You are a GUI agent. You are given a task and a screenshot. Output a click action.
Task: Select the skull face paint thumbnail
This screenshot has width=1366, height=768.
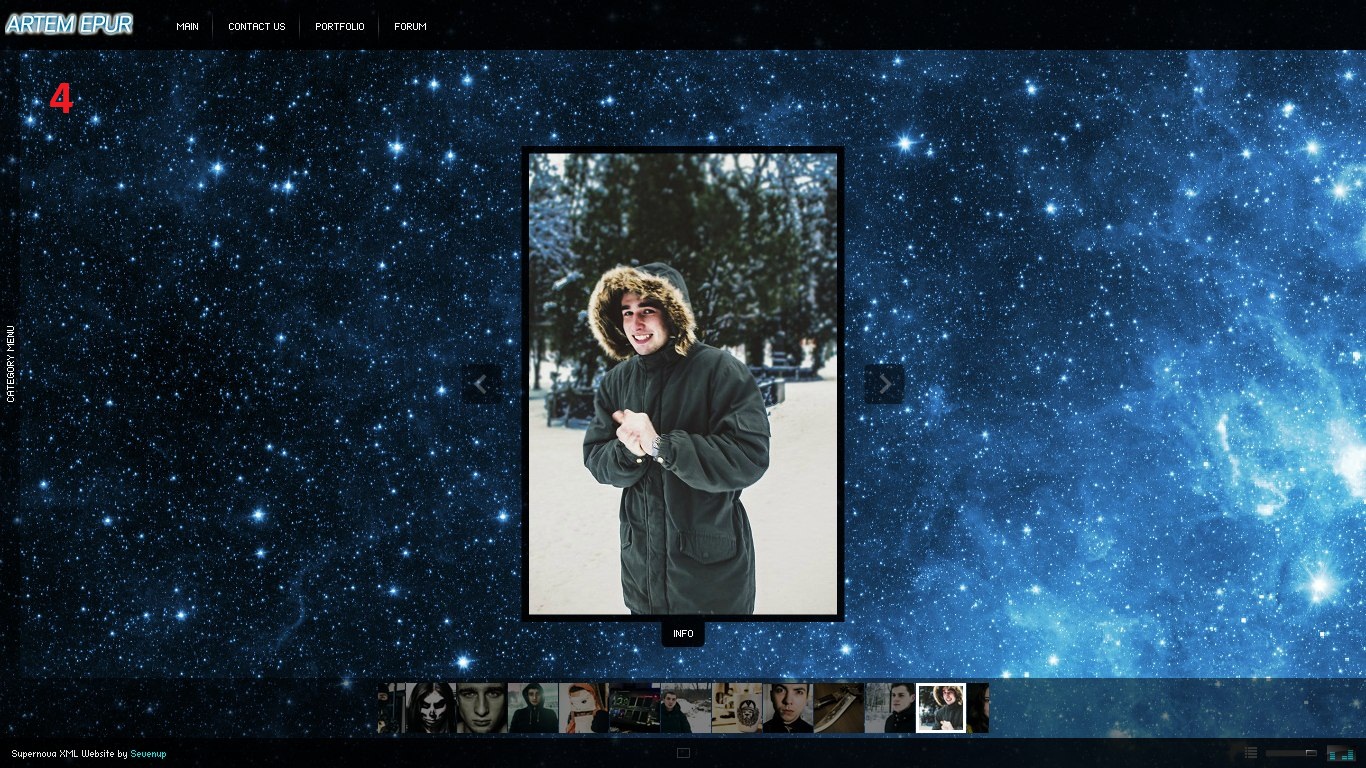[430, 708]
